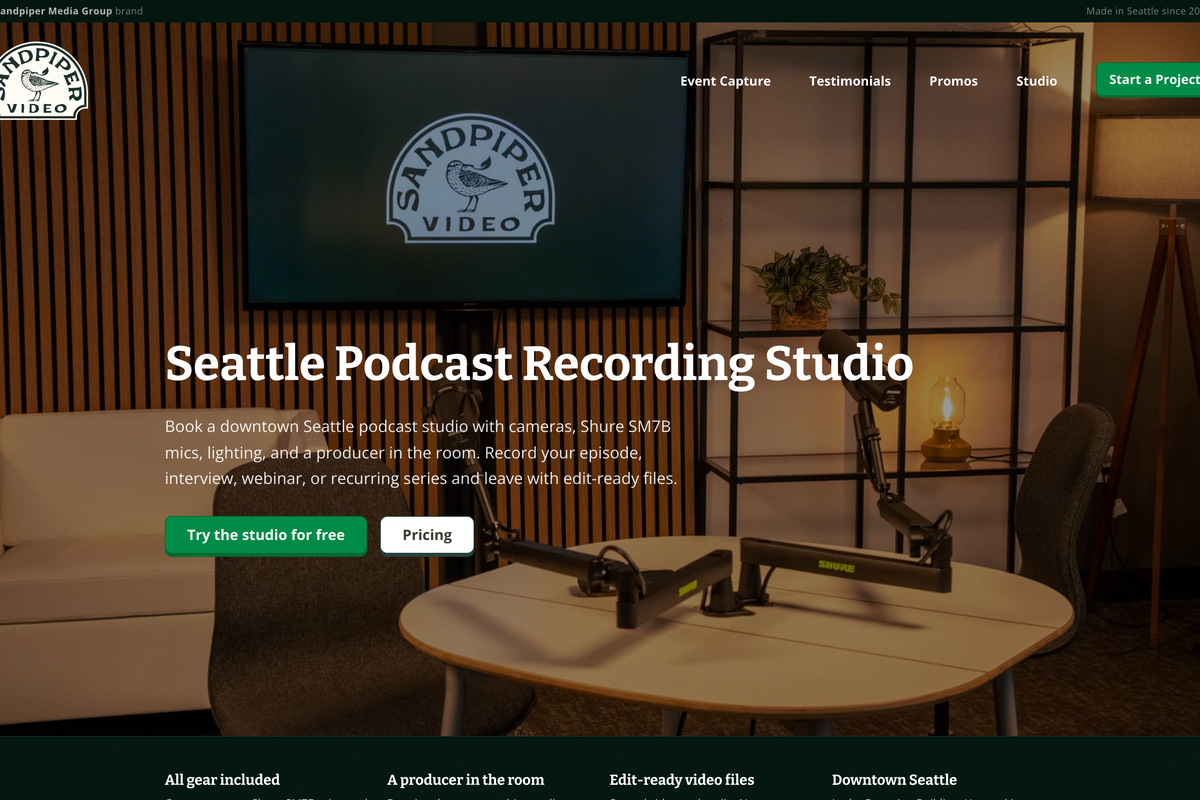Click the 'Downtown Seattle' heading

pyautogui.click(x=894, y=779)
